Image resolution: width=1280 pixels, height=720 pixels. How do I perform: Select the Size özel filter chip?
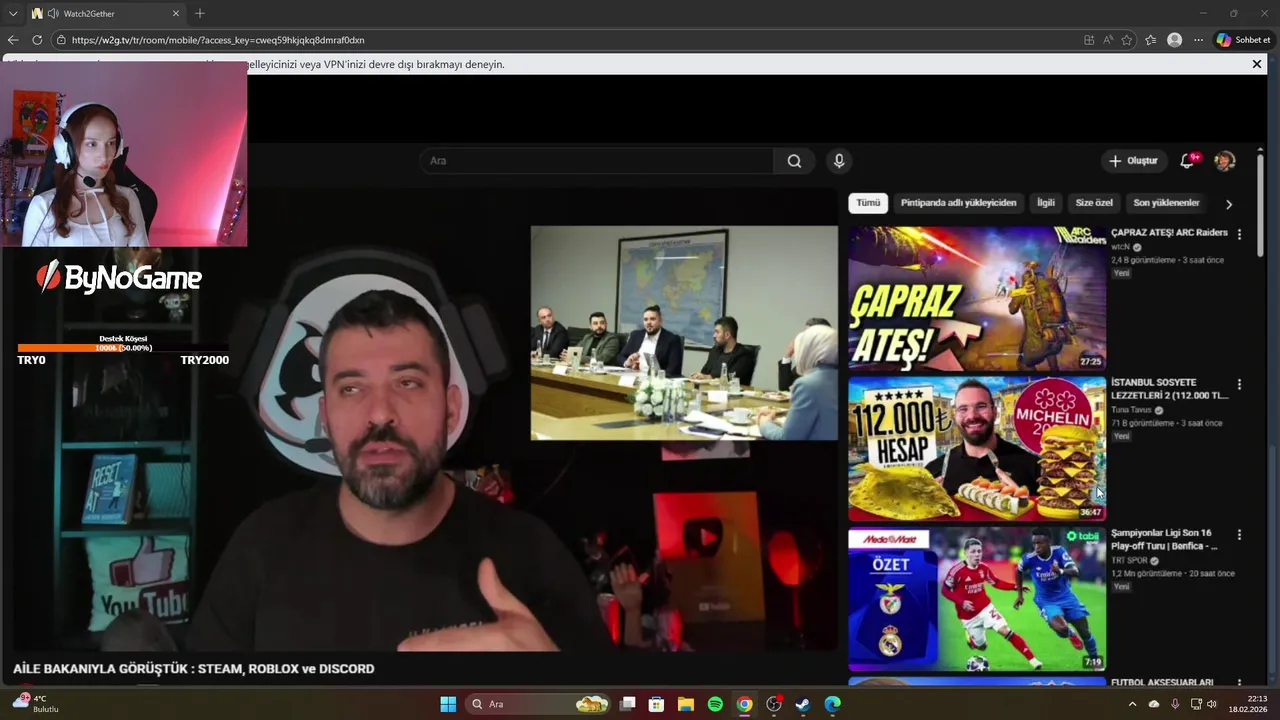1094,203
